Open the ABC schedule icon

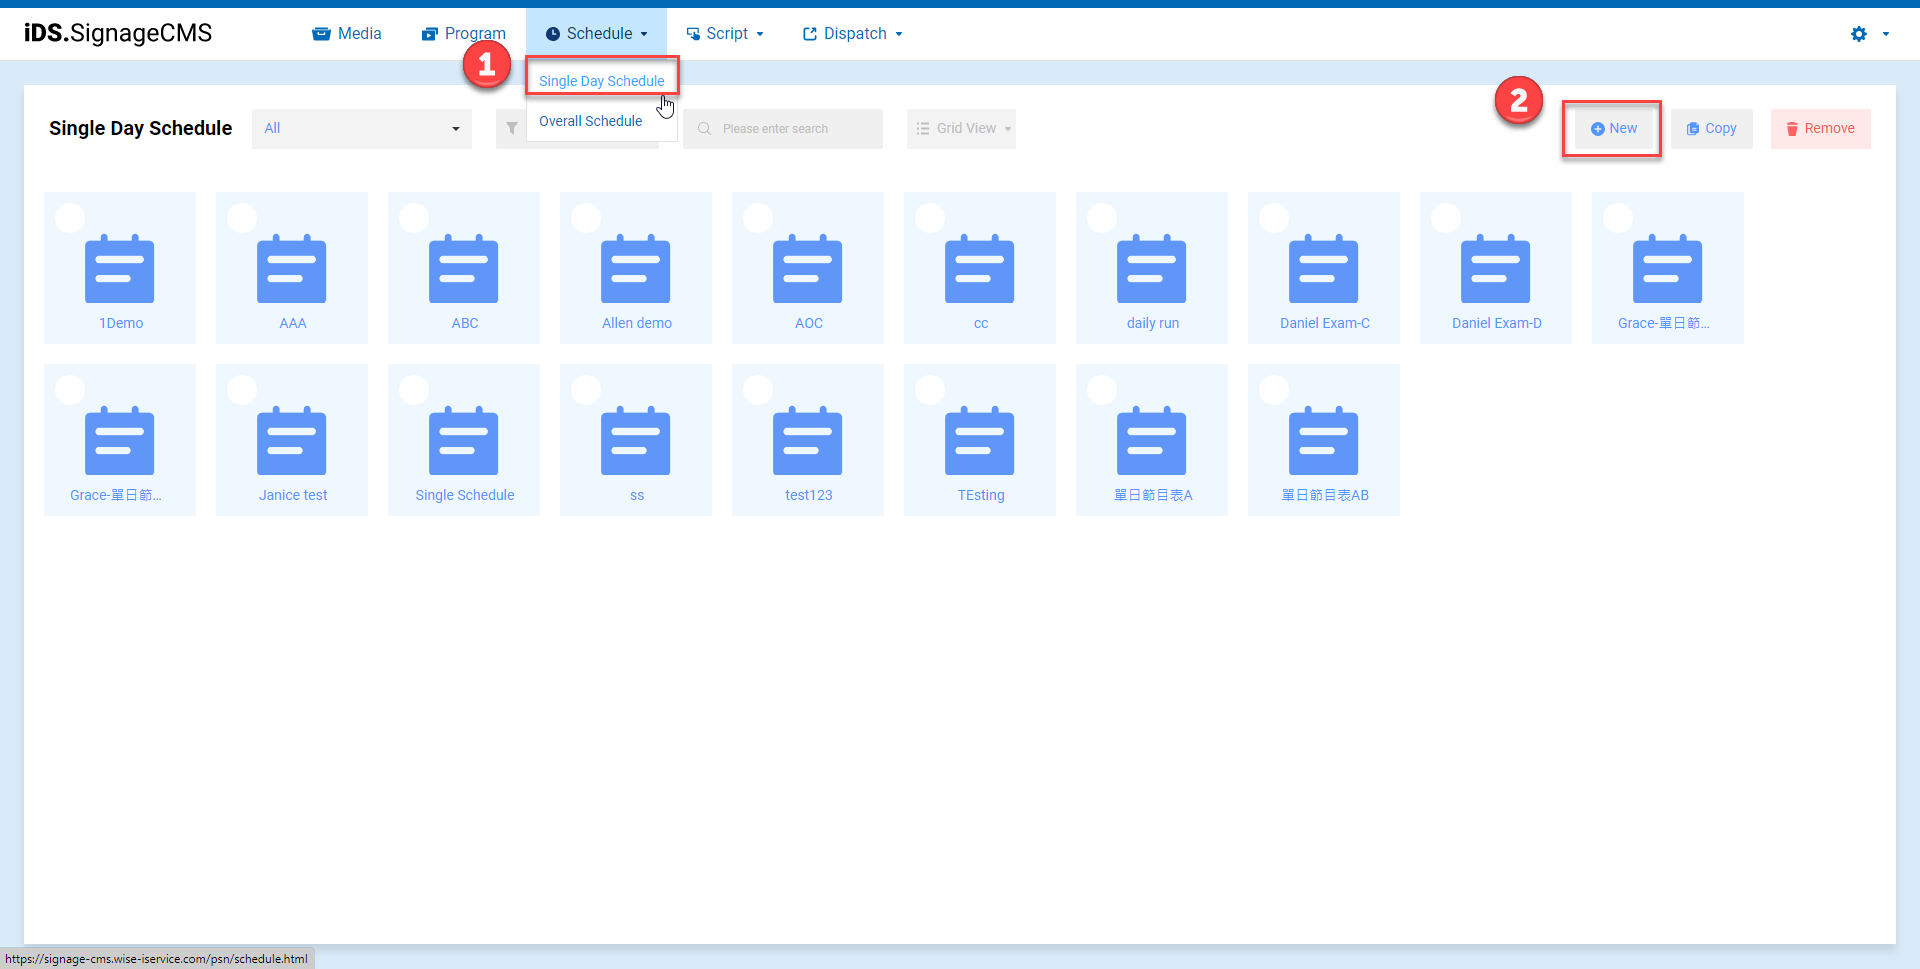[464, 269]
